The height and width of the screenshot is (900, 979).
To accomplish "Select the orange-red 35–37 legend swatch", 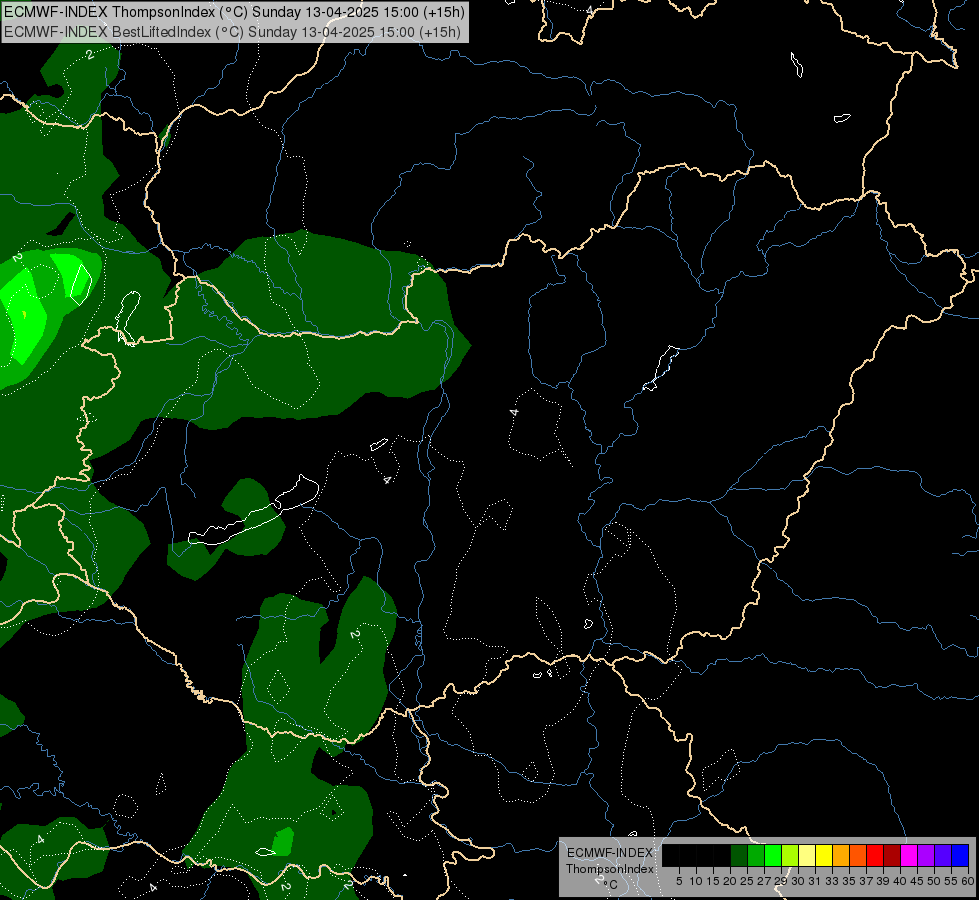I will (858, 855).
